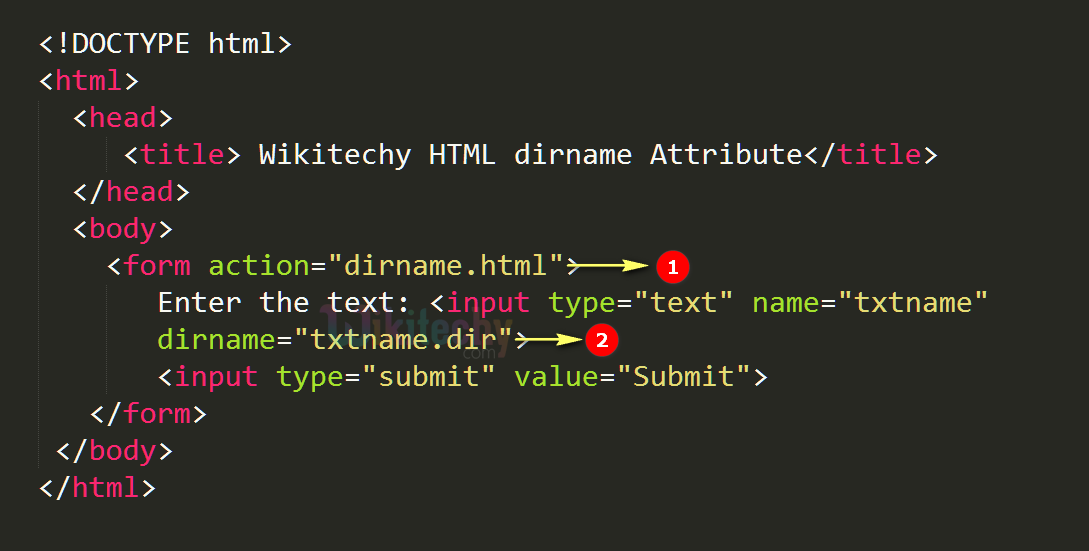Click the dirname attribute name

(216, 340)
